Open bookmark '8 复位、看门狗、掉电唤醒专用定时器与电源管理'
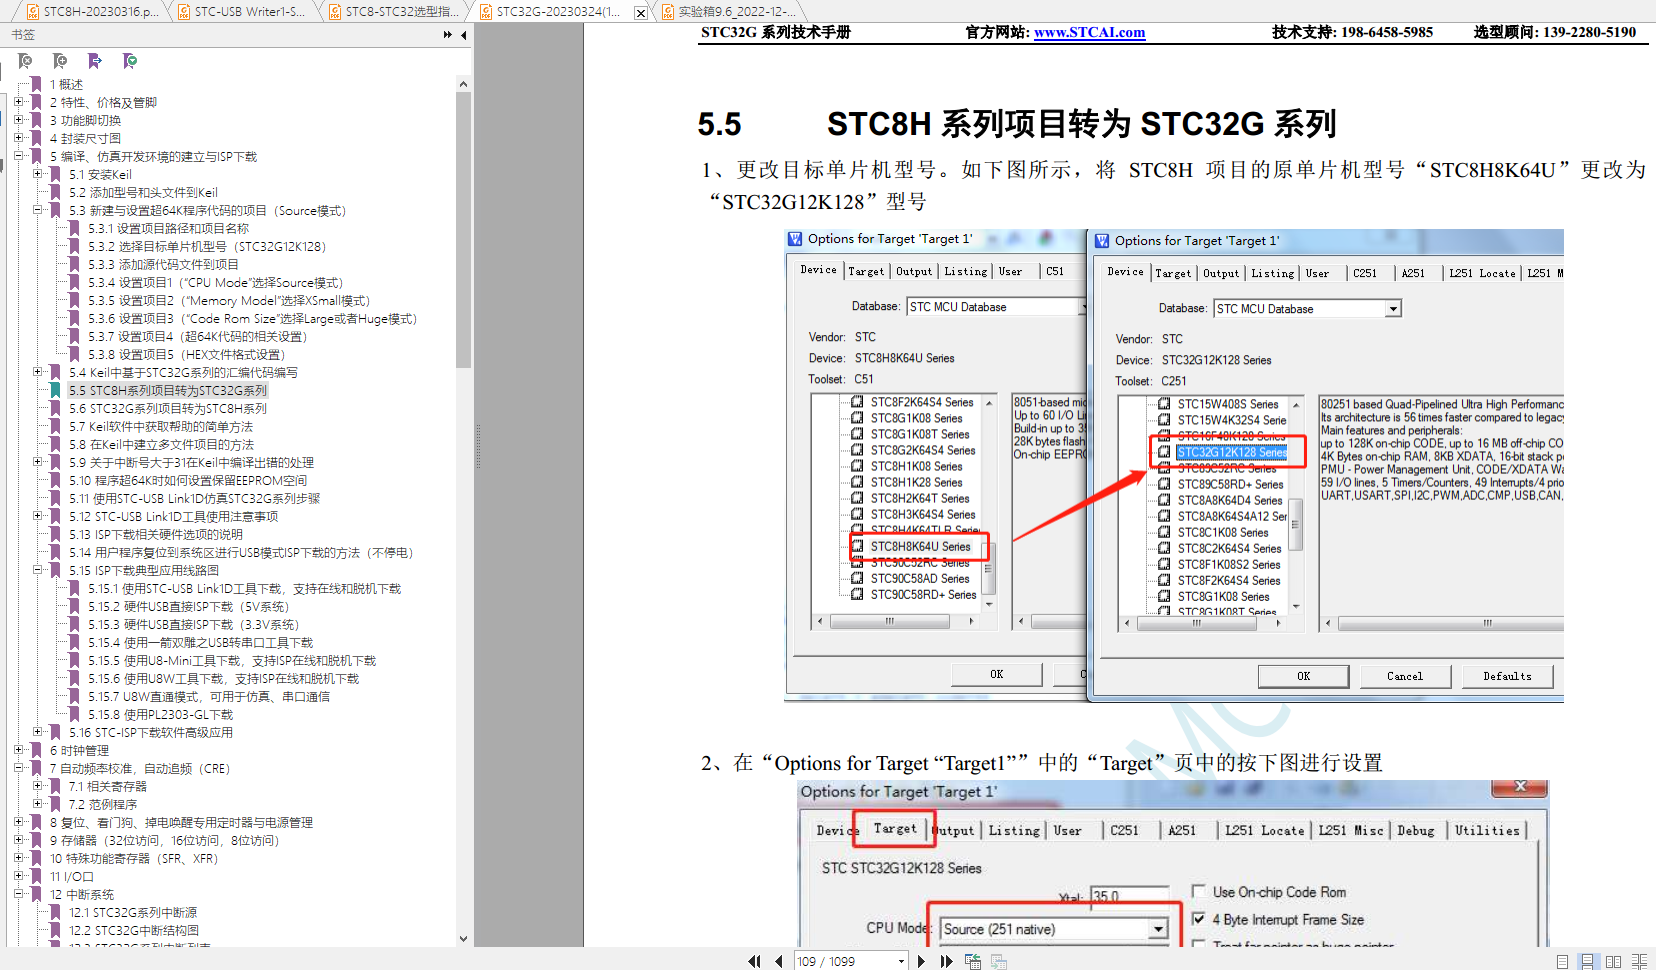This screenshot has height=970, width=1656. (181, 823)
